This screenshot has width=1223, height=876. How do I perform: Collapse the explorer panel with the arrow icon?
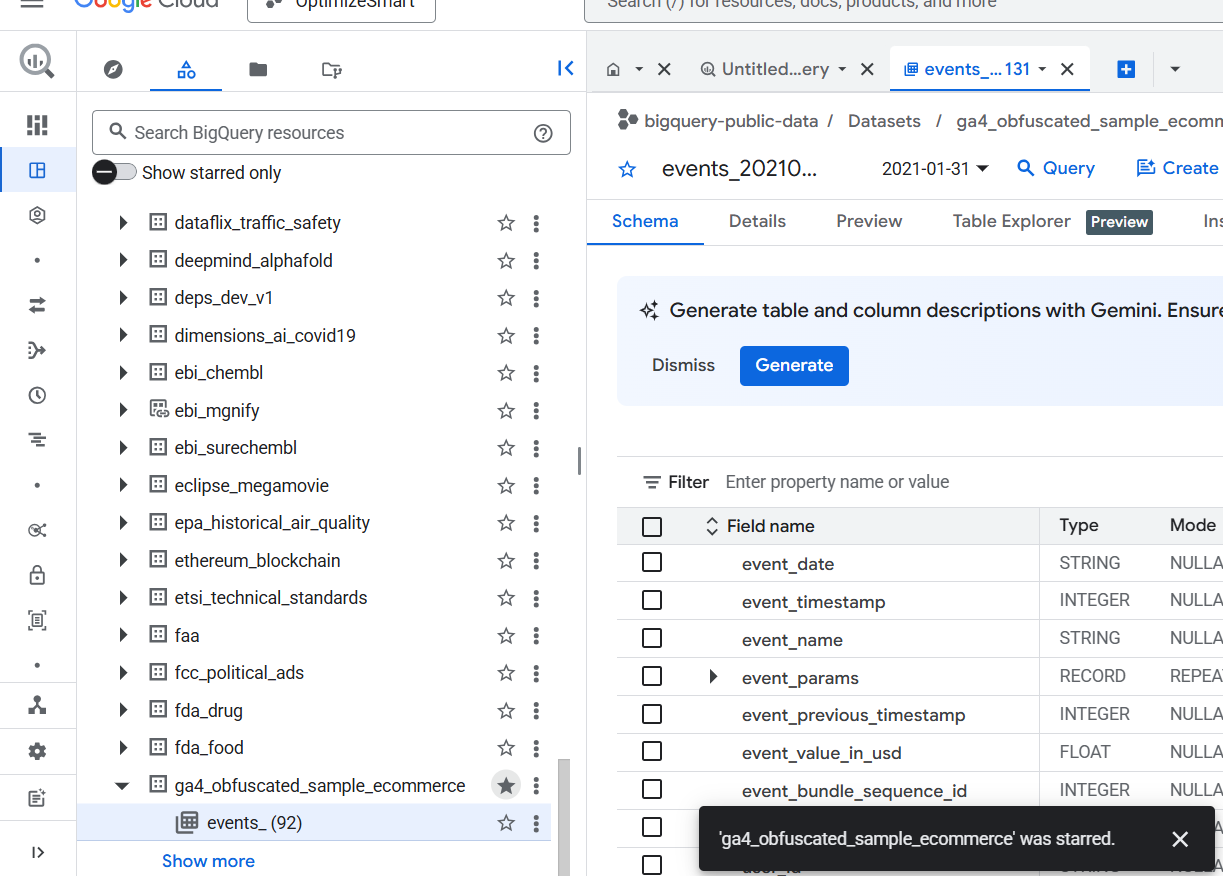[565, 68]
